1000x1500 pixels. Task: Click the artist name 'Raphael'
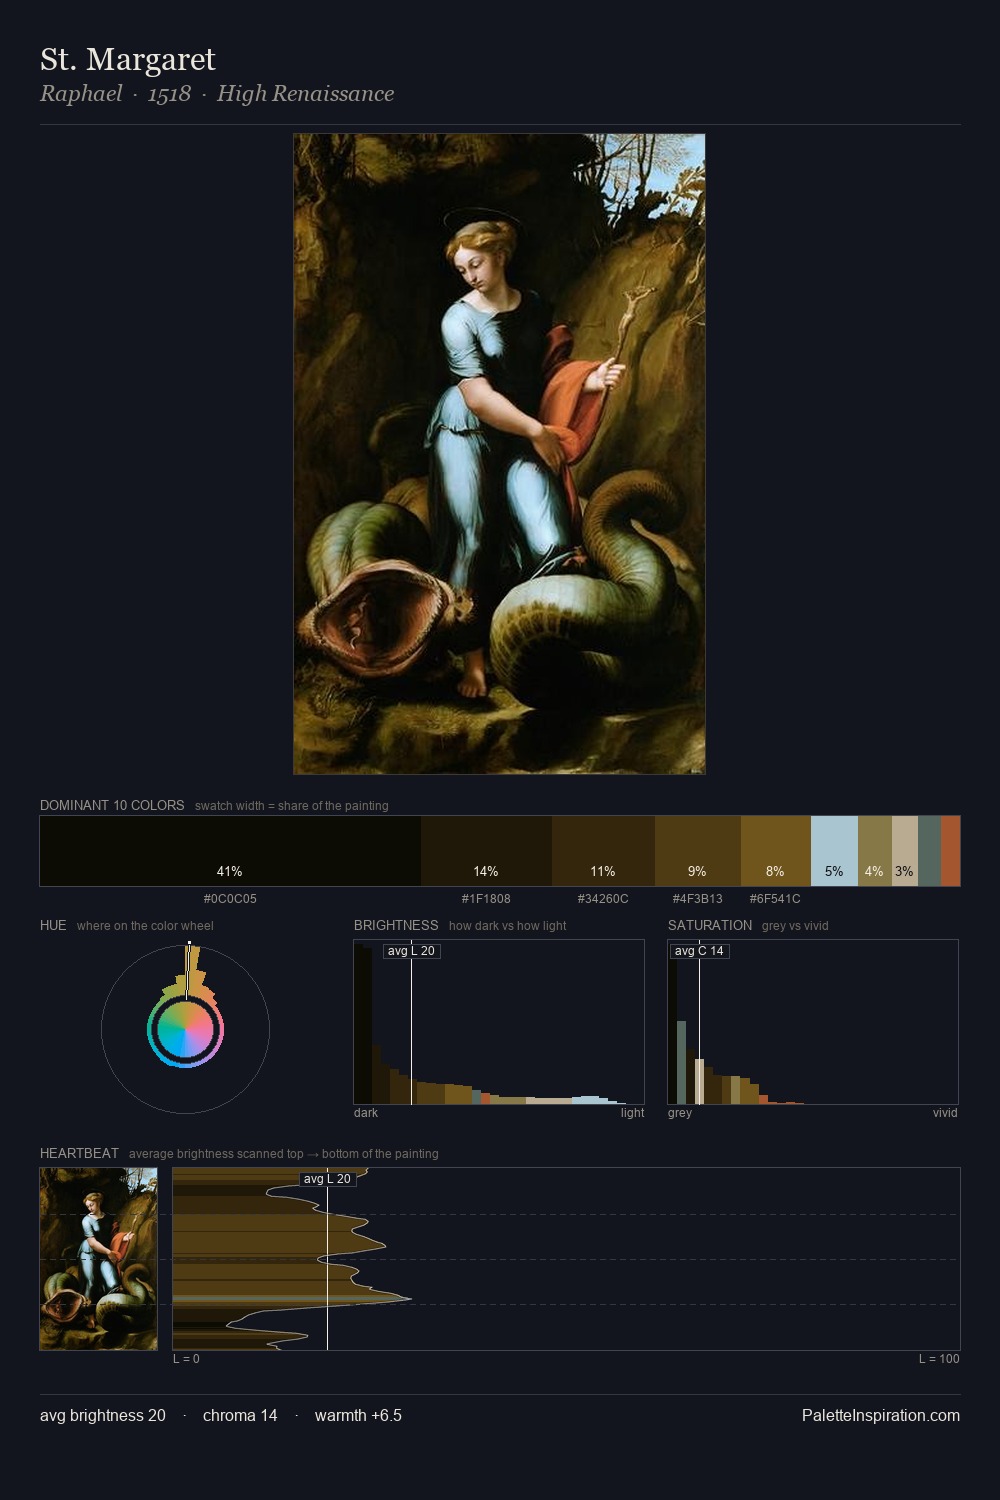(81, 94)
